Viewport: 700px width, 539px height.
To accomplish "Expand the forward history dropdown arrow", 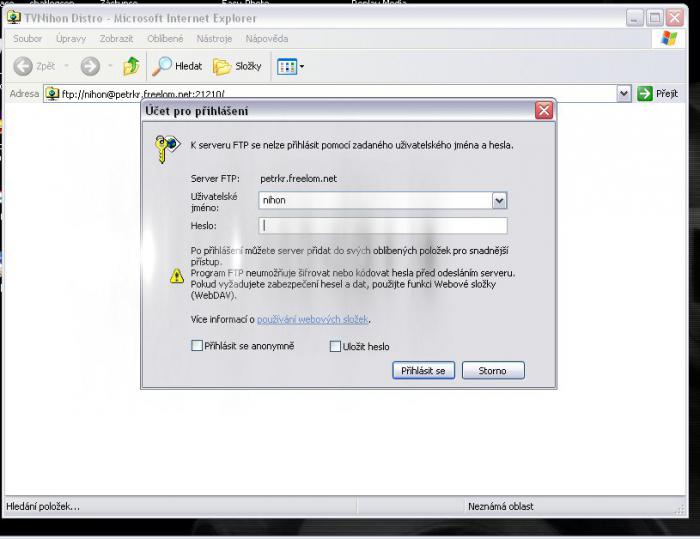I will [110, 66].
